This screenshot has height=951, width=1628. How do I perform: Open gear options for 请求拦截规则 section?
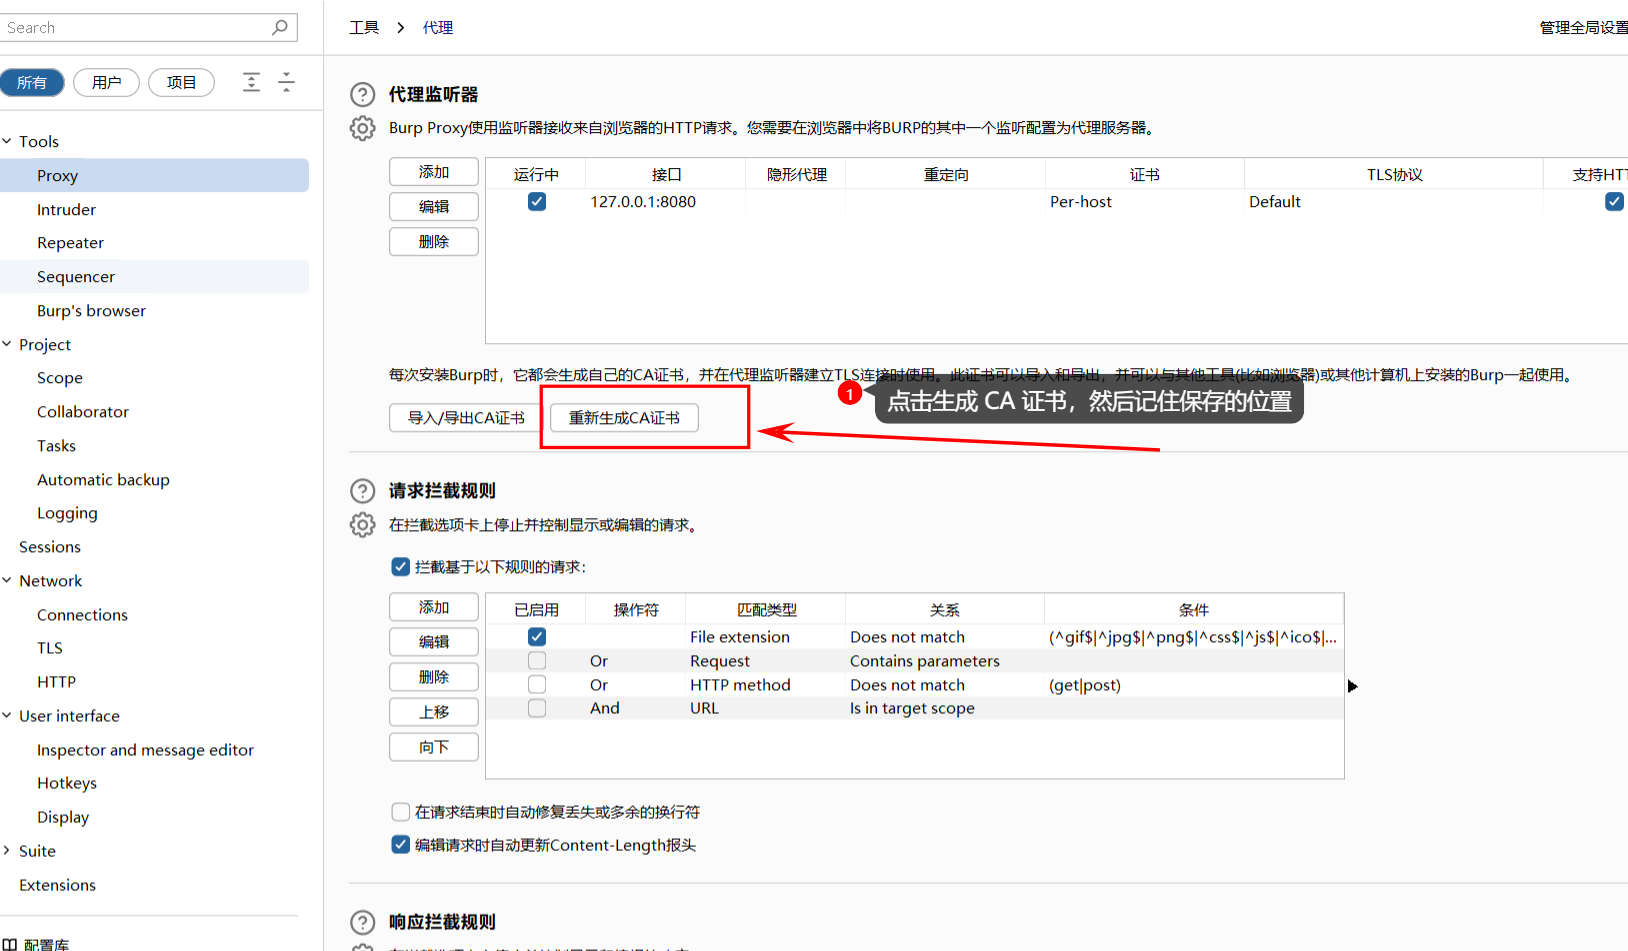click(362, 525)
